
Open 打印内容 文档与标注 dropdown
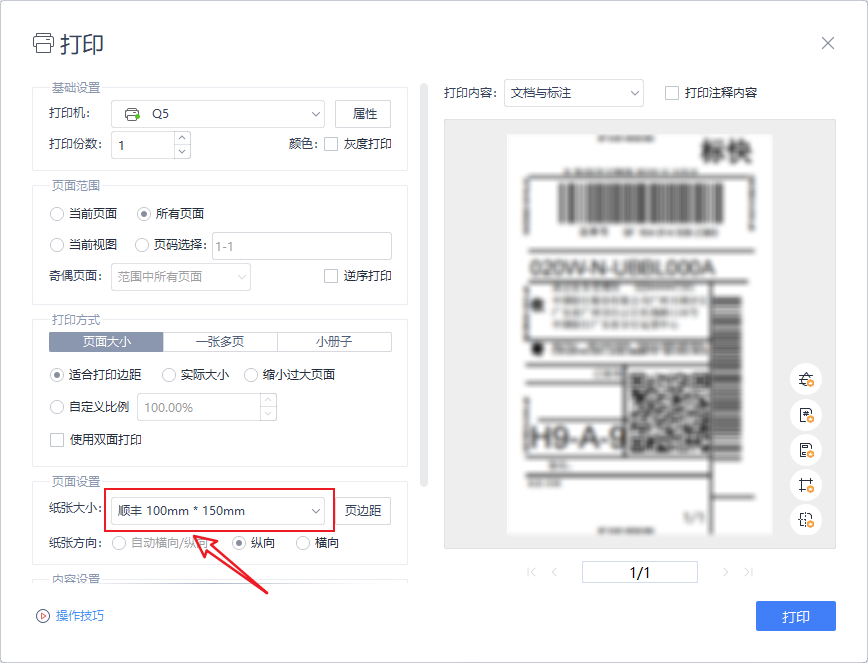(574, 93)
